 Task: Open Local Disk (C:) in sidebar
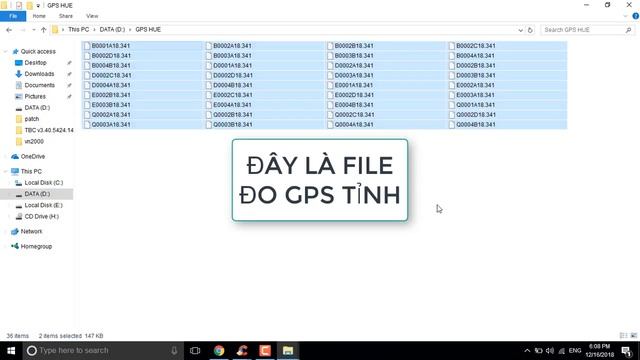(44, 183)
